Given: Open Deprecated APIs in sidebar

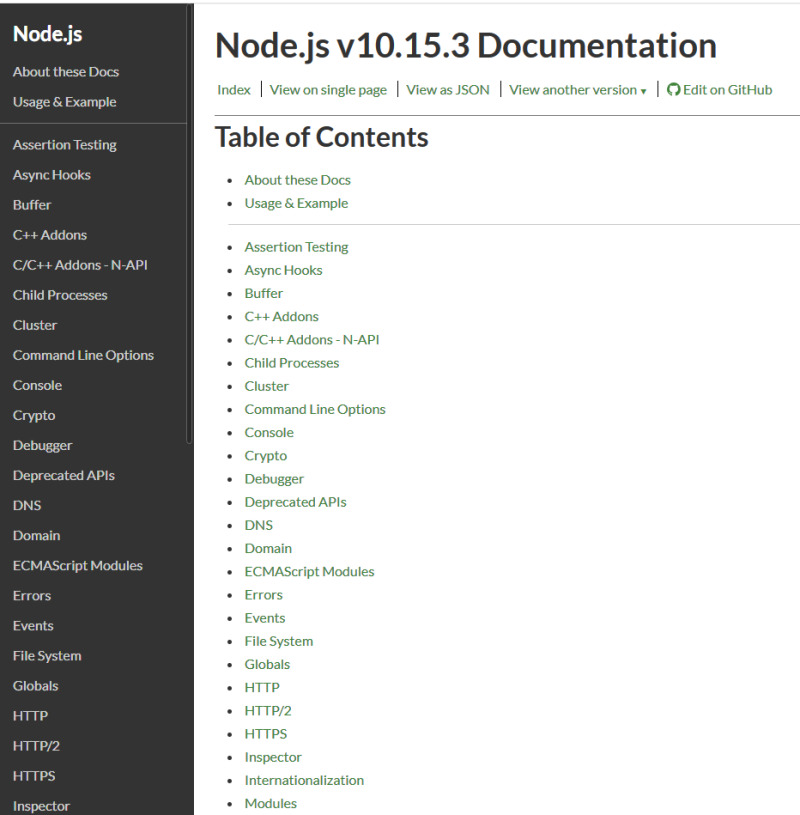Looking at the screenshot, I should (x=63, y=476).
